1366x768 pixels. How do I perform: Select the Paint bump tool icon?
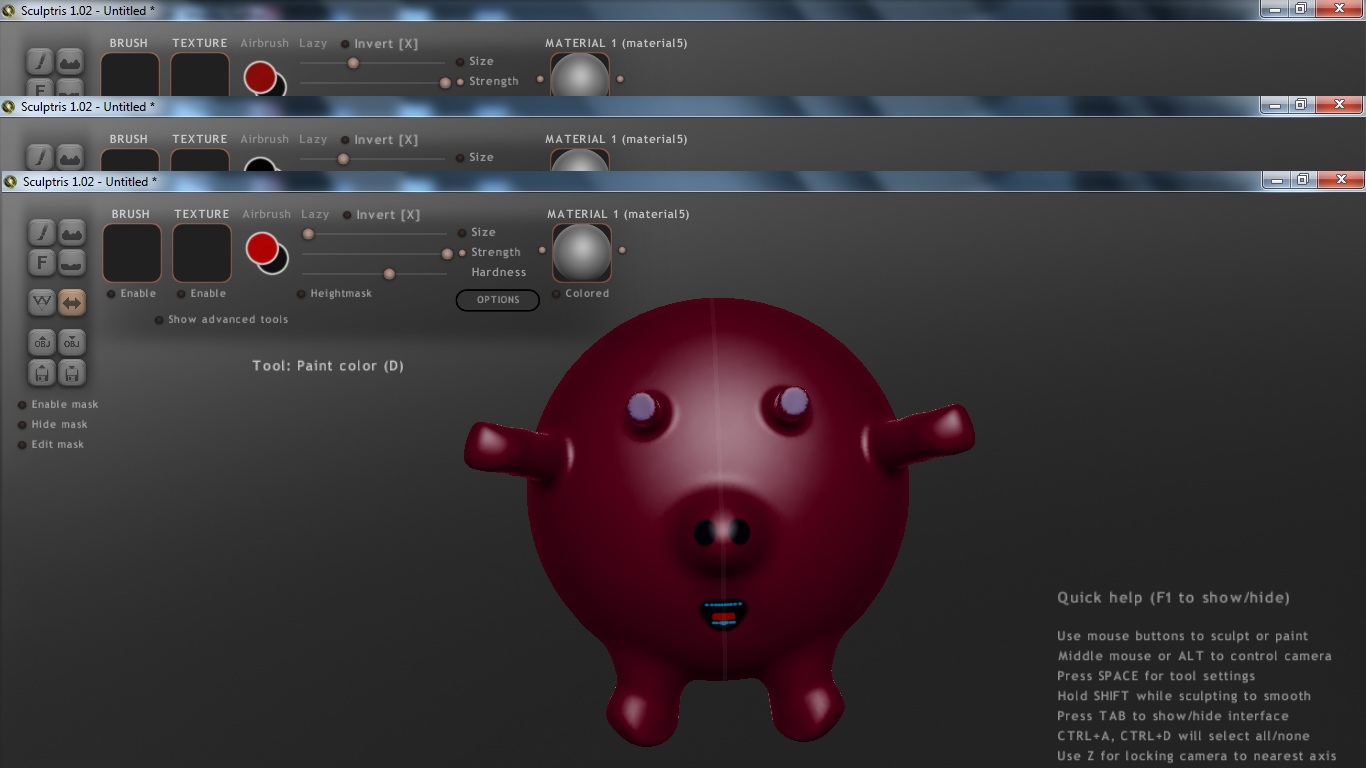pos(72,232)
